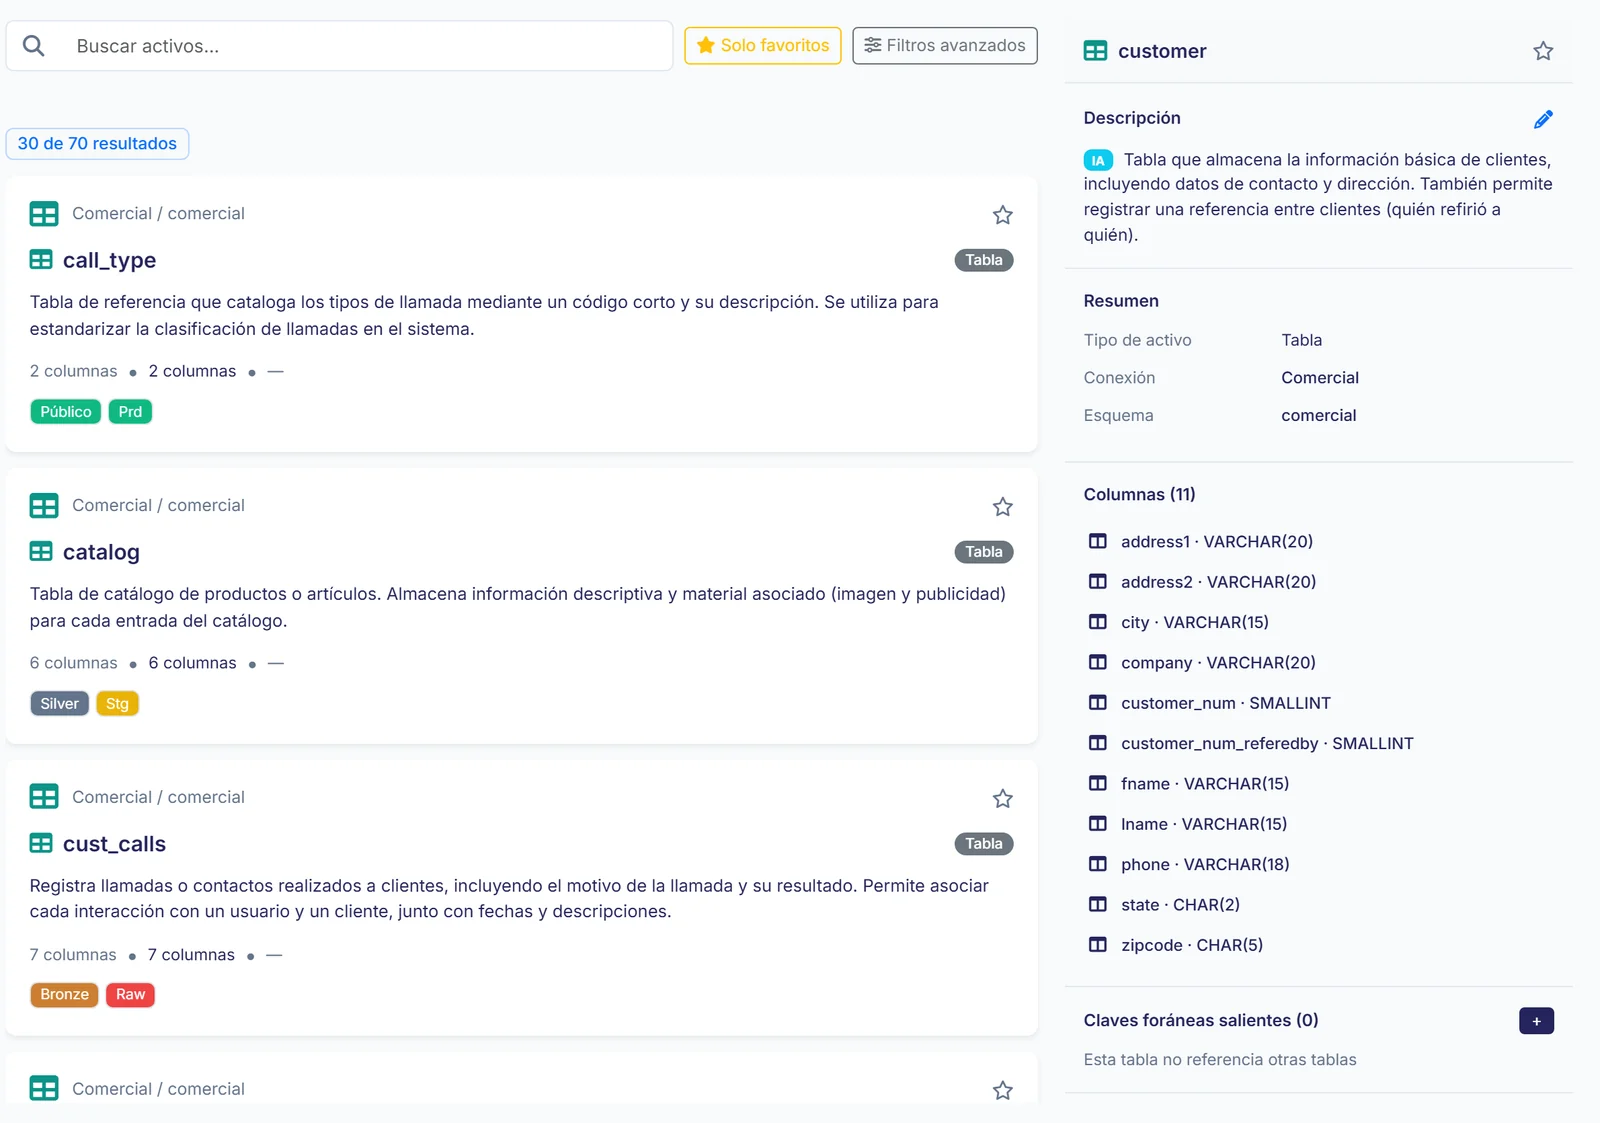
Task: Open the catalog table title
Action: (x=101, y=552)
